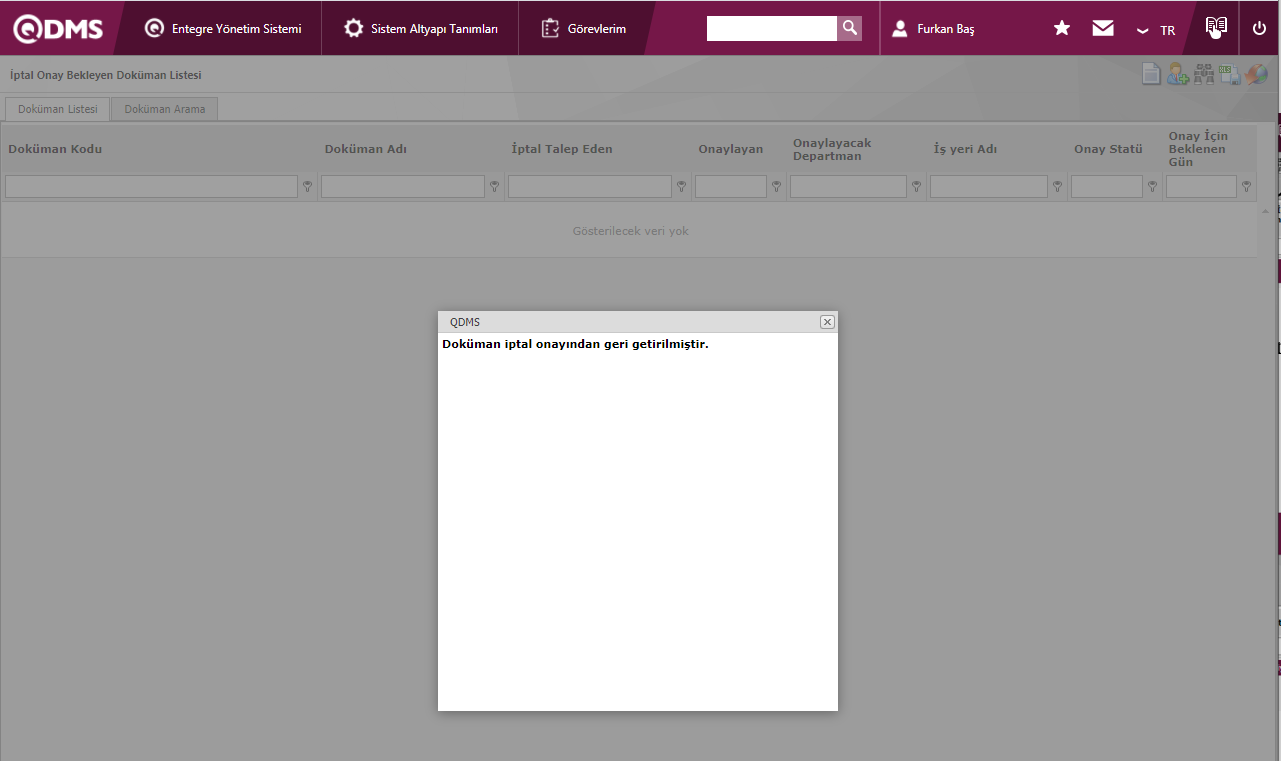Open the help guide book icon
1281x761 pixels.
1216,28
